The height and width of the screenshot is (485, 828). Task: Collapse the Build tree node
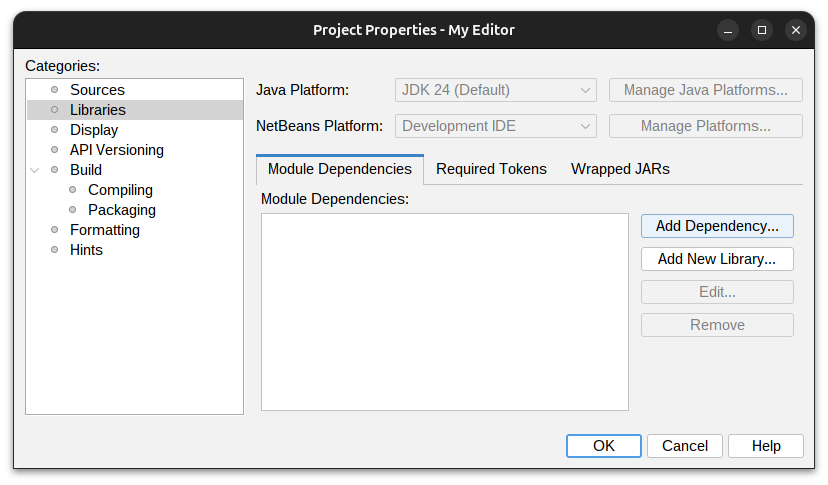[36, 170]
